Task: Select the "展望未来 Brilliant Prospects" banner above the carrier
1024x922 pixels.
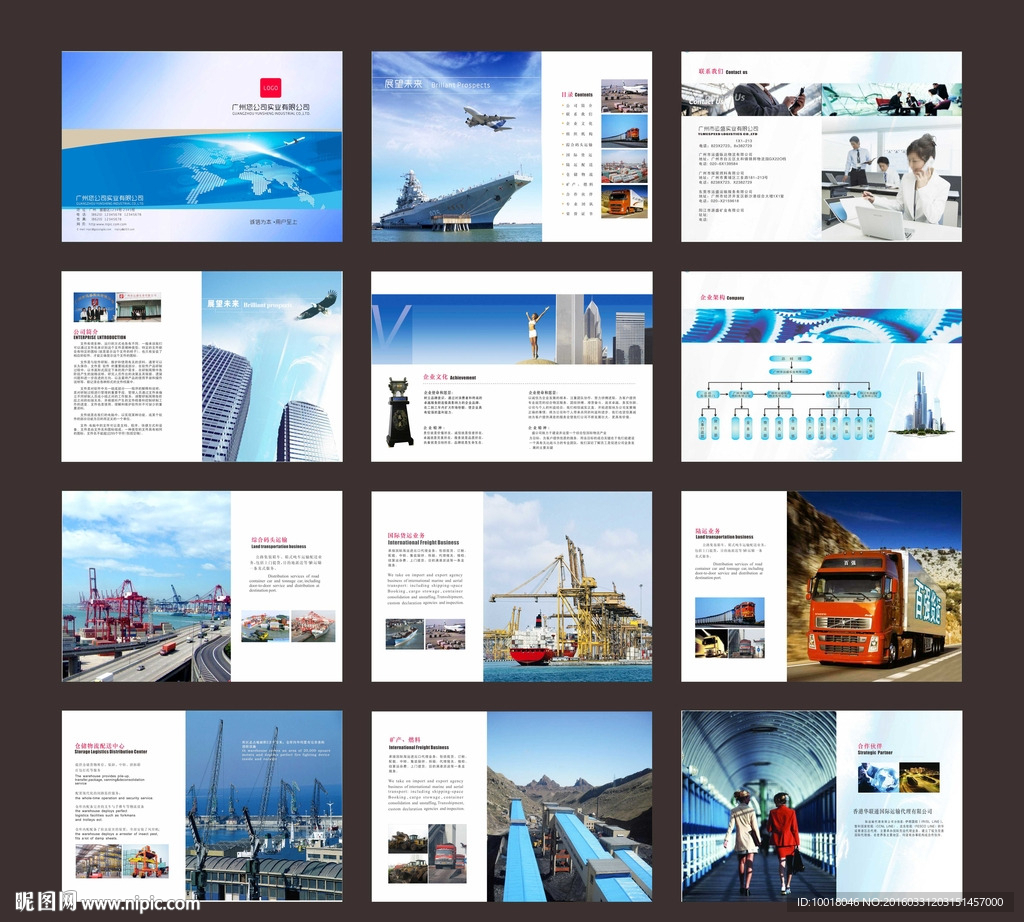Action: click(437, 84)
